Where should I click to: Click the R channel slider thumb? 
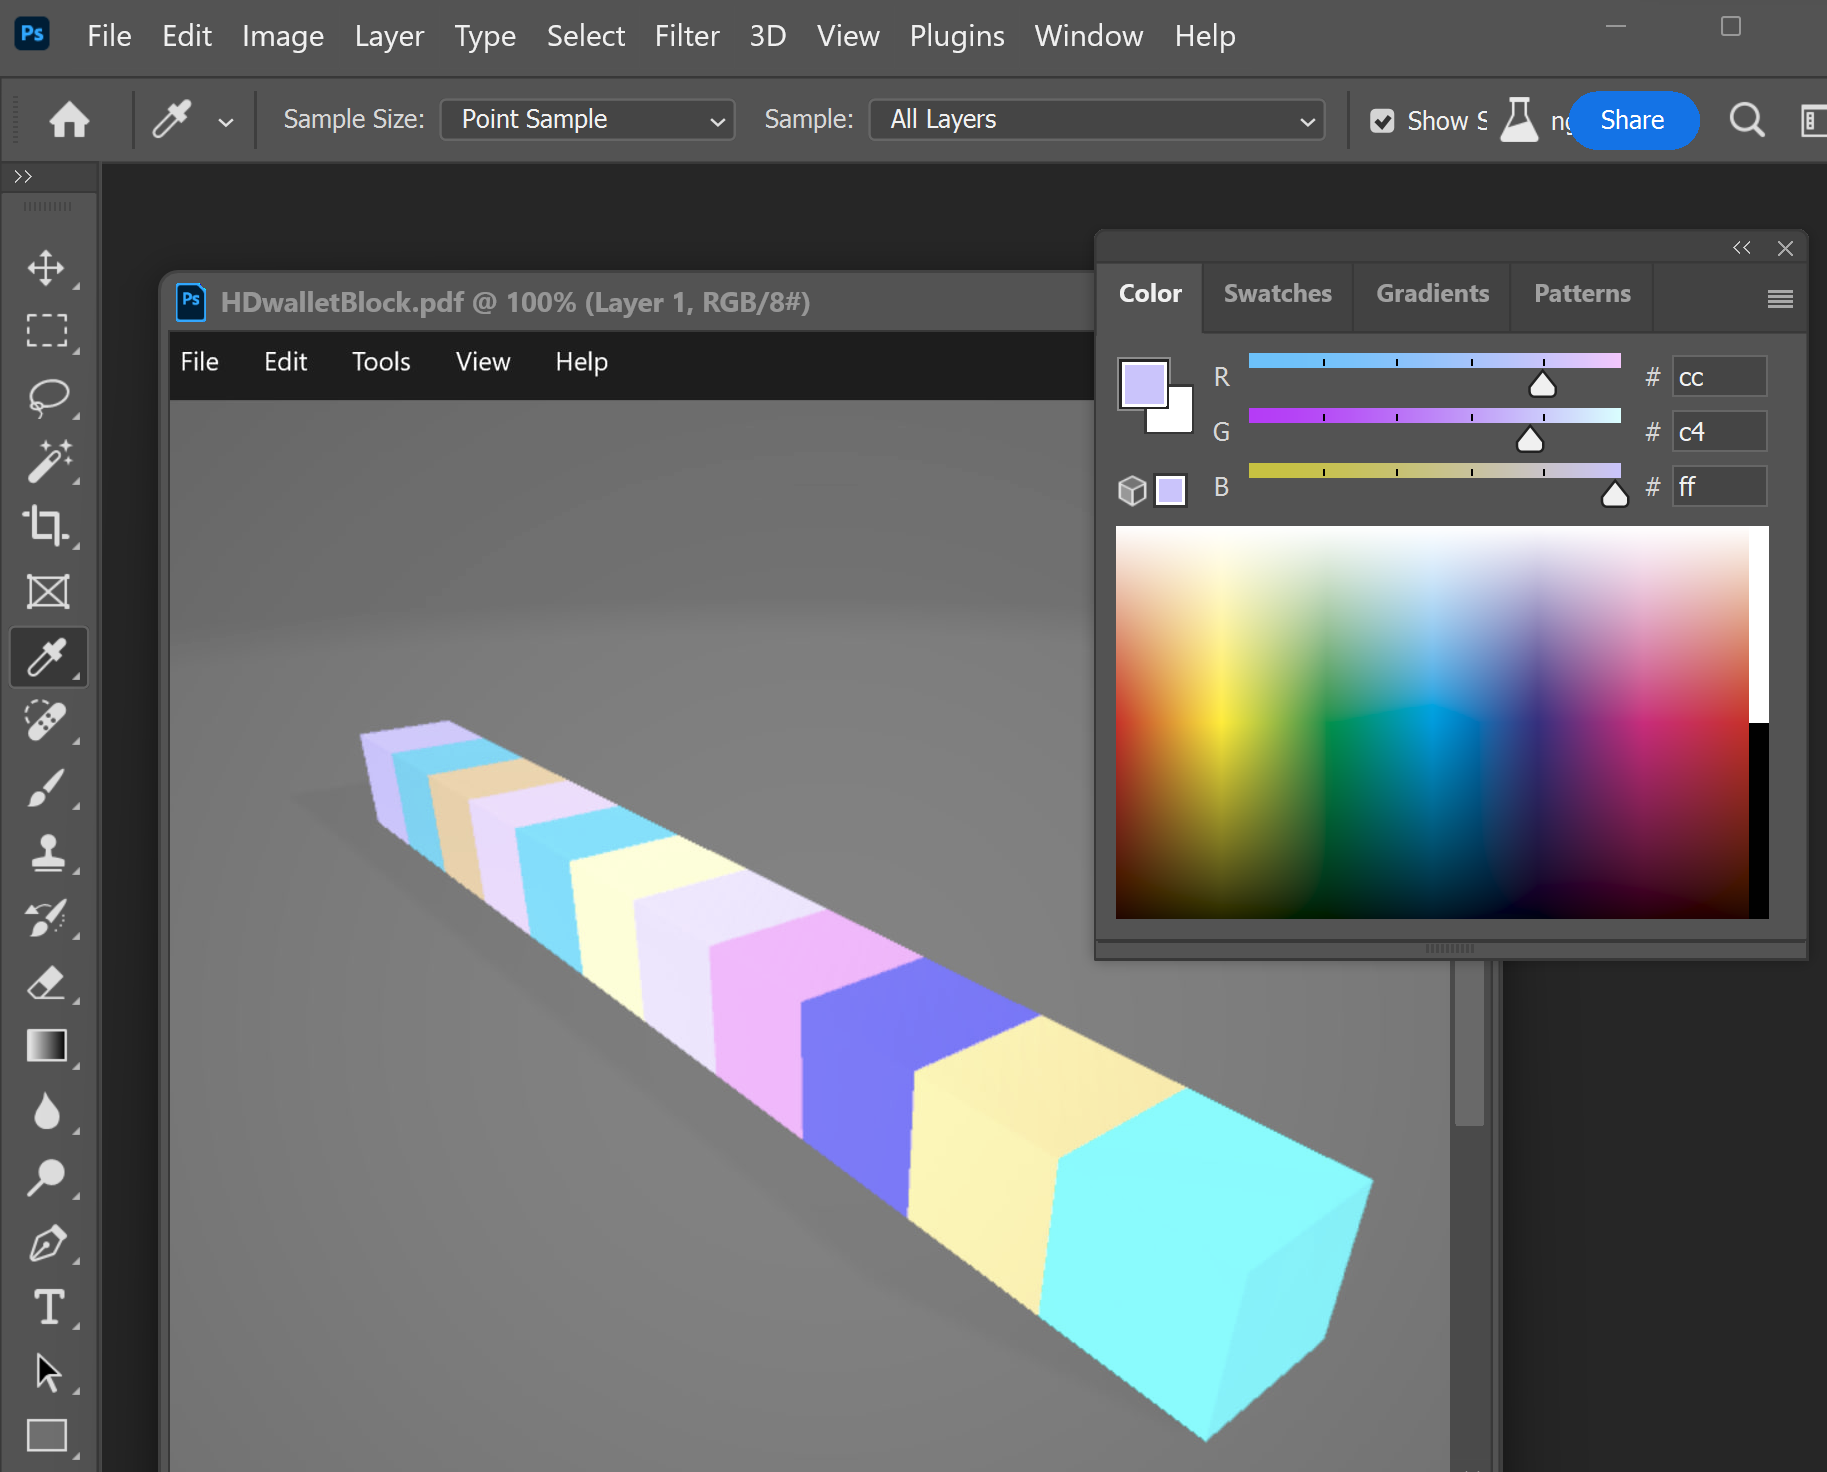1543,384
